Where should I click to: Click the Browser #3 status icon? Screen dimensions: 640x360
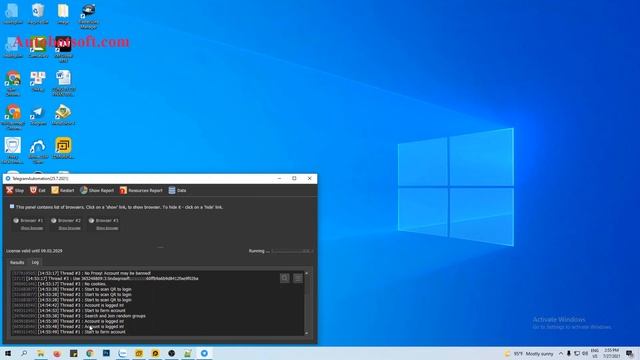click(91, 220)
